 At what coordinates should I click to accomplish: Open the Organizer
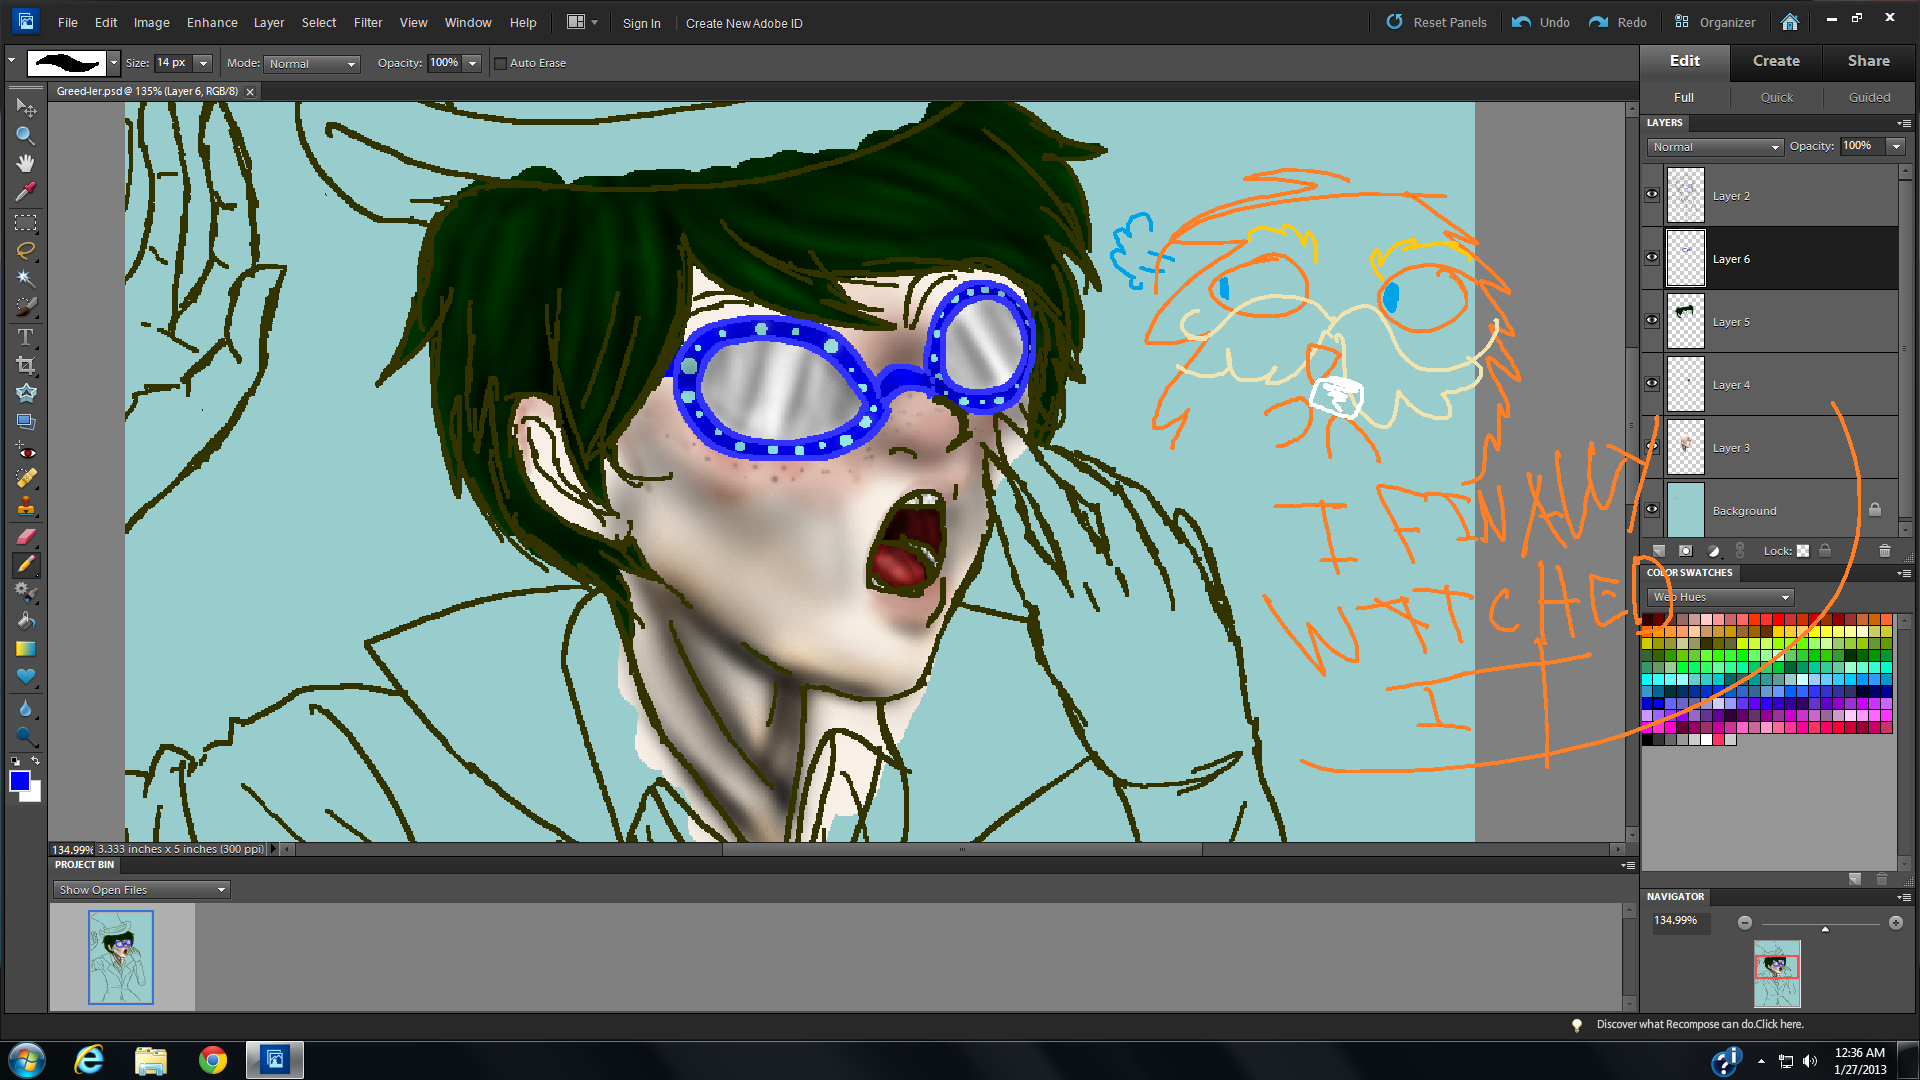[1715, 22]
